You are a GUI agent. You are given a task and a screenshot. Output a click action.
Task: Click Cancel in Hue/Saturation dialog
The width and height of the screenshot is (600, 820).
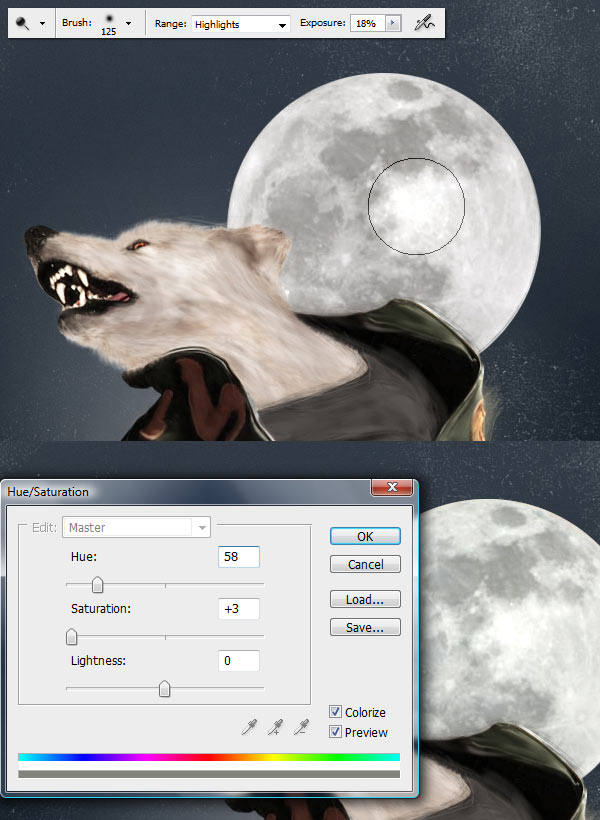[x=365, y=564]
